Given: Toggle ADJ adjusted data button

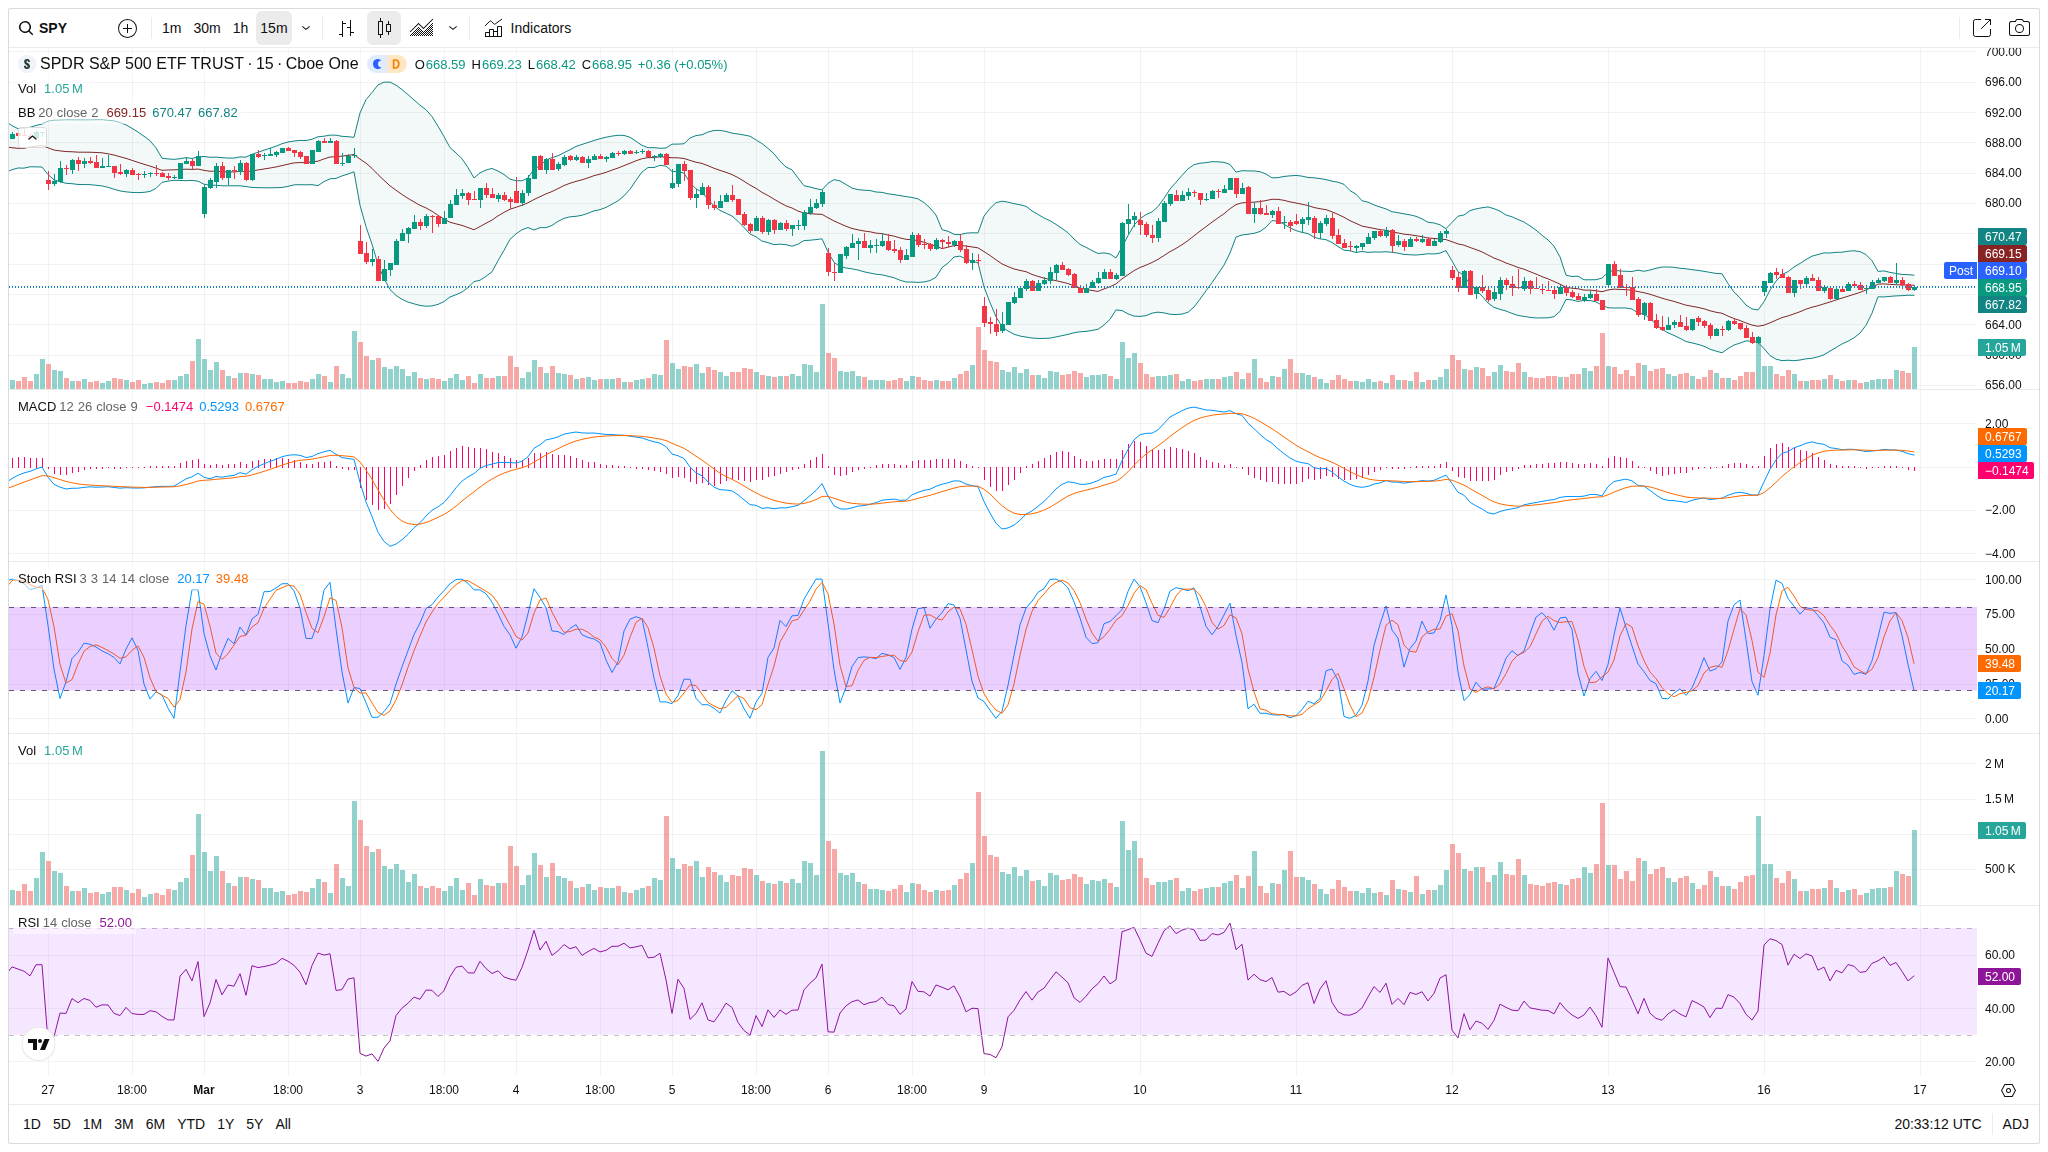Looking at the screenshot, I should point(2015,1124).
